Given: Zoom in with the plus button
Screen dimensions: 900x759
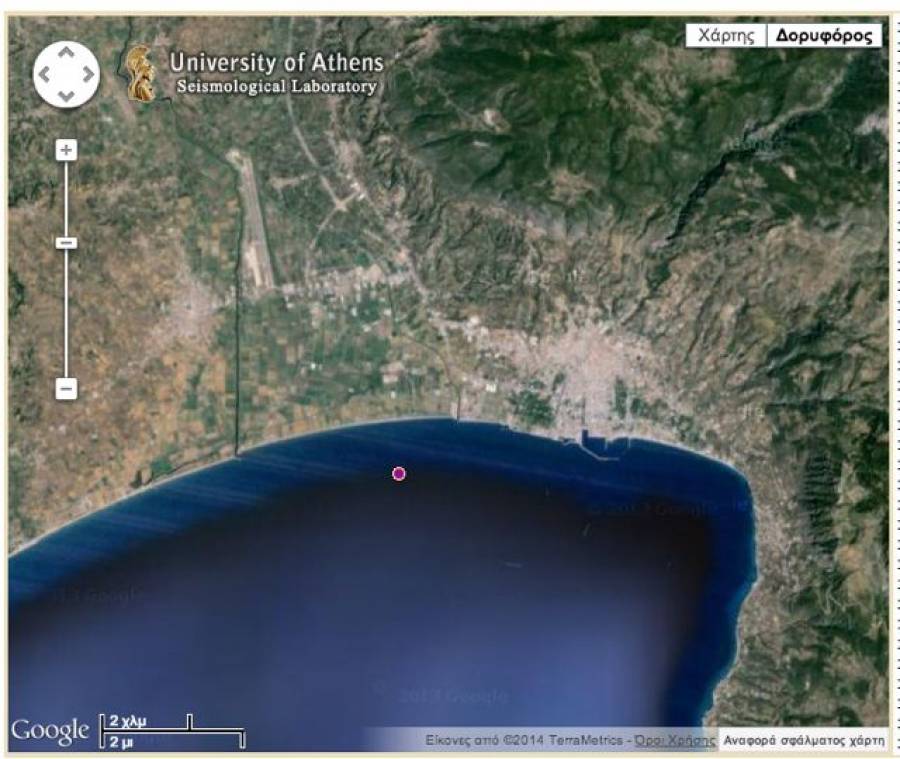Looking at the screenshot, I should [x=66, y=150].
